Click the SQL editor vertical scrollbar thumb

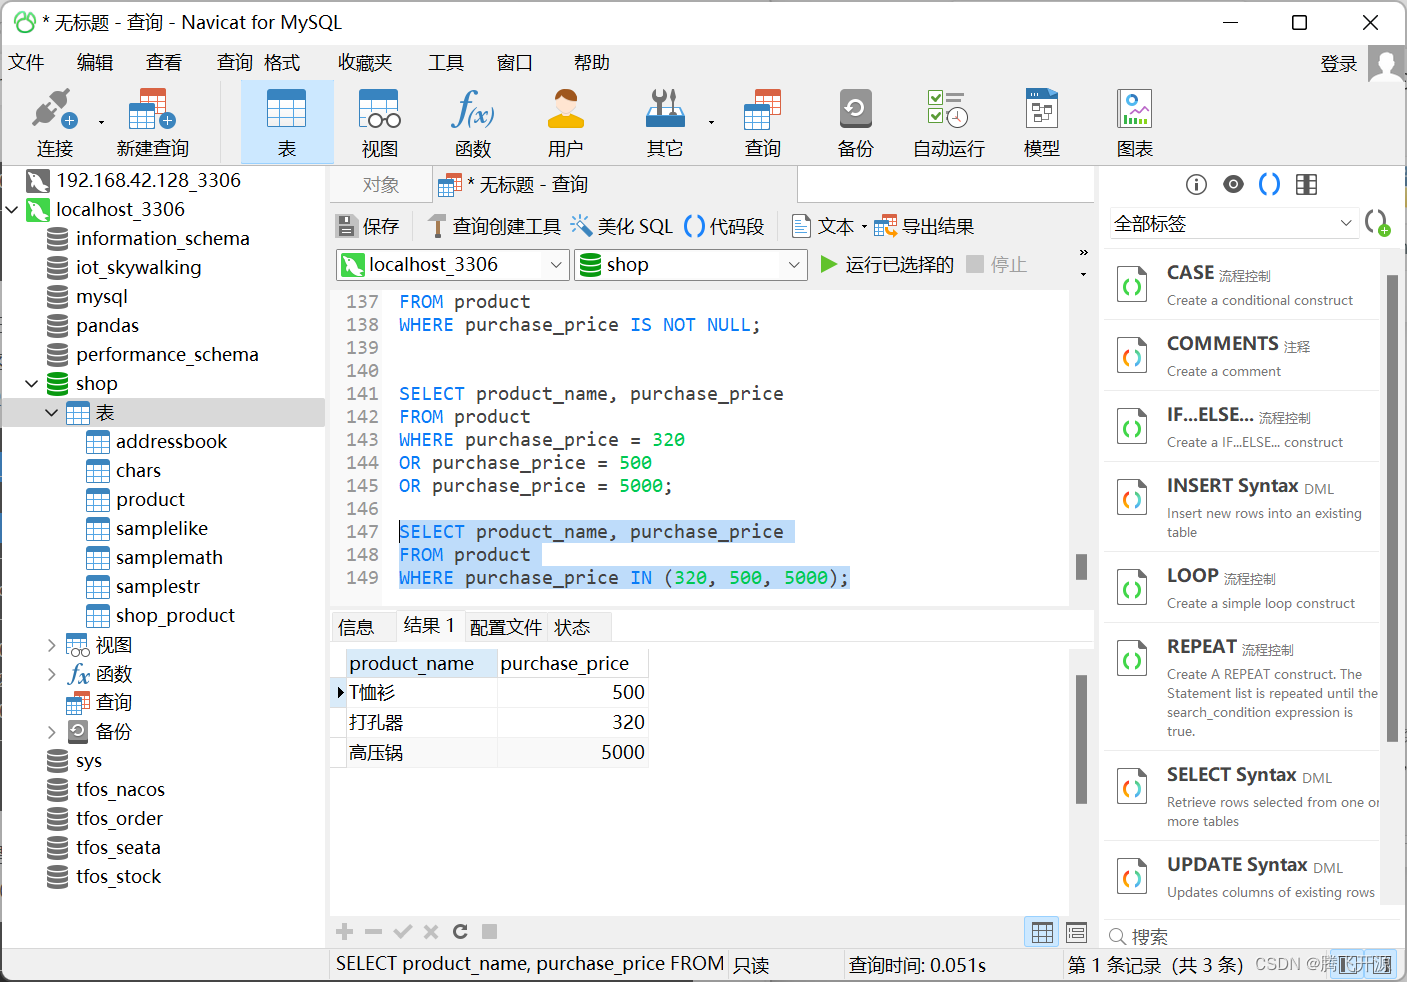pyautogui.click(x=1081, y=567)
